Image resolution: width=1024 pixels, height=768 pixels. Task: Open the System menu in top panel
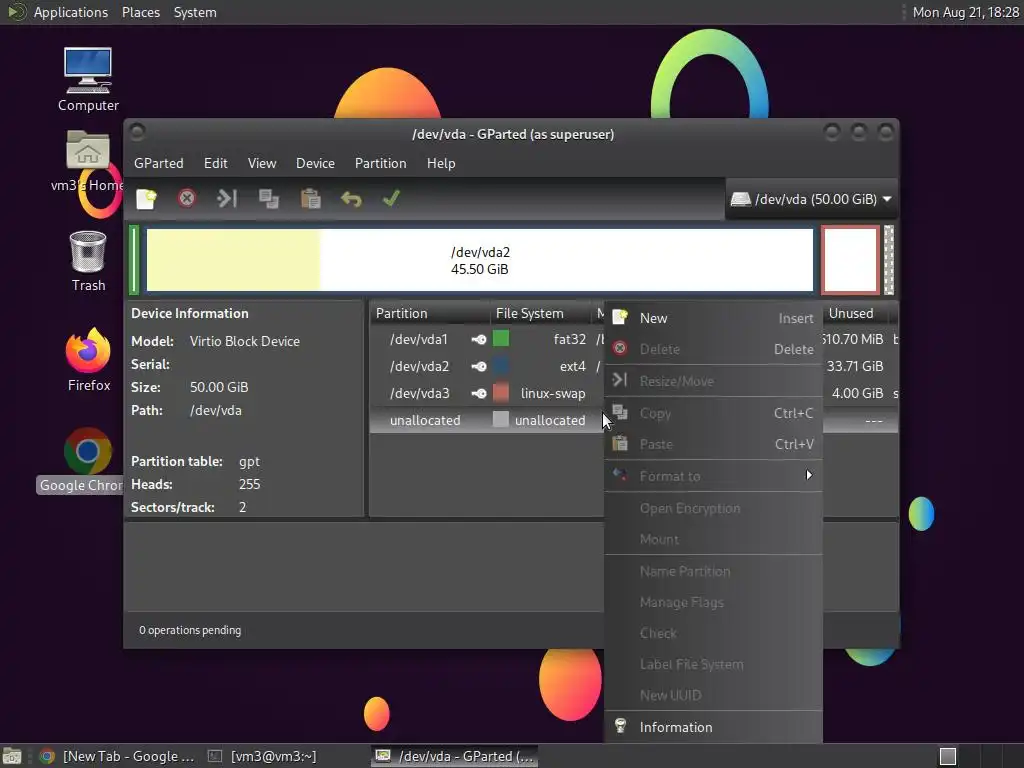tap(195, 12)
